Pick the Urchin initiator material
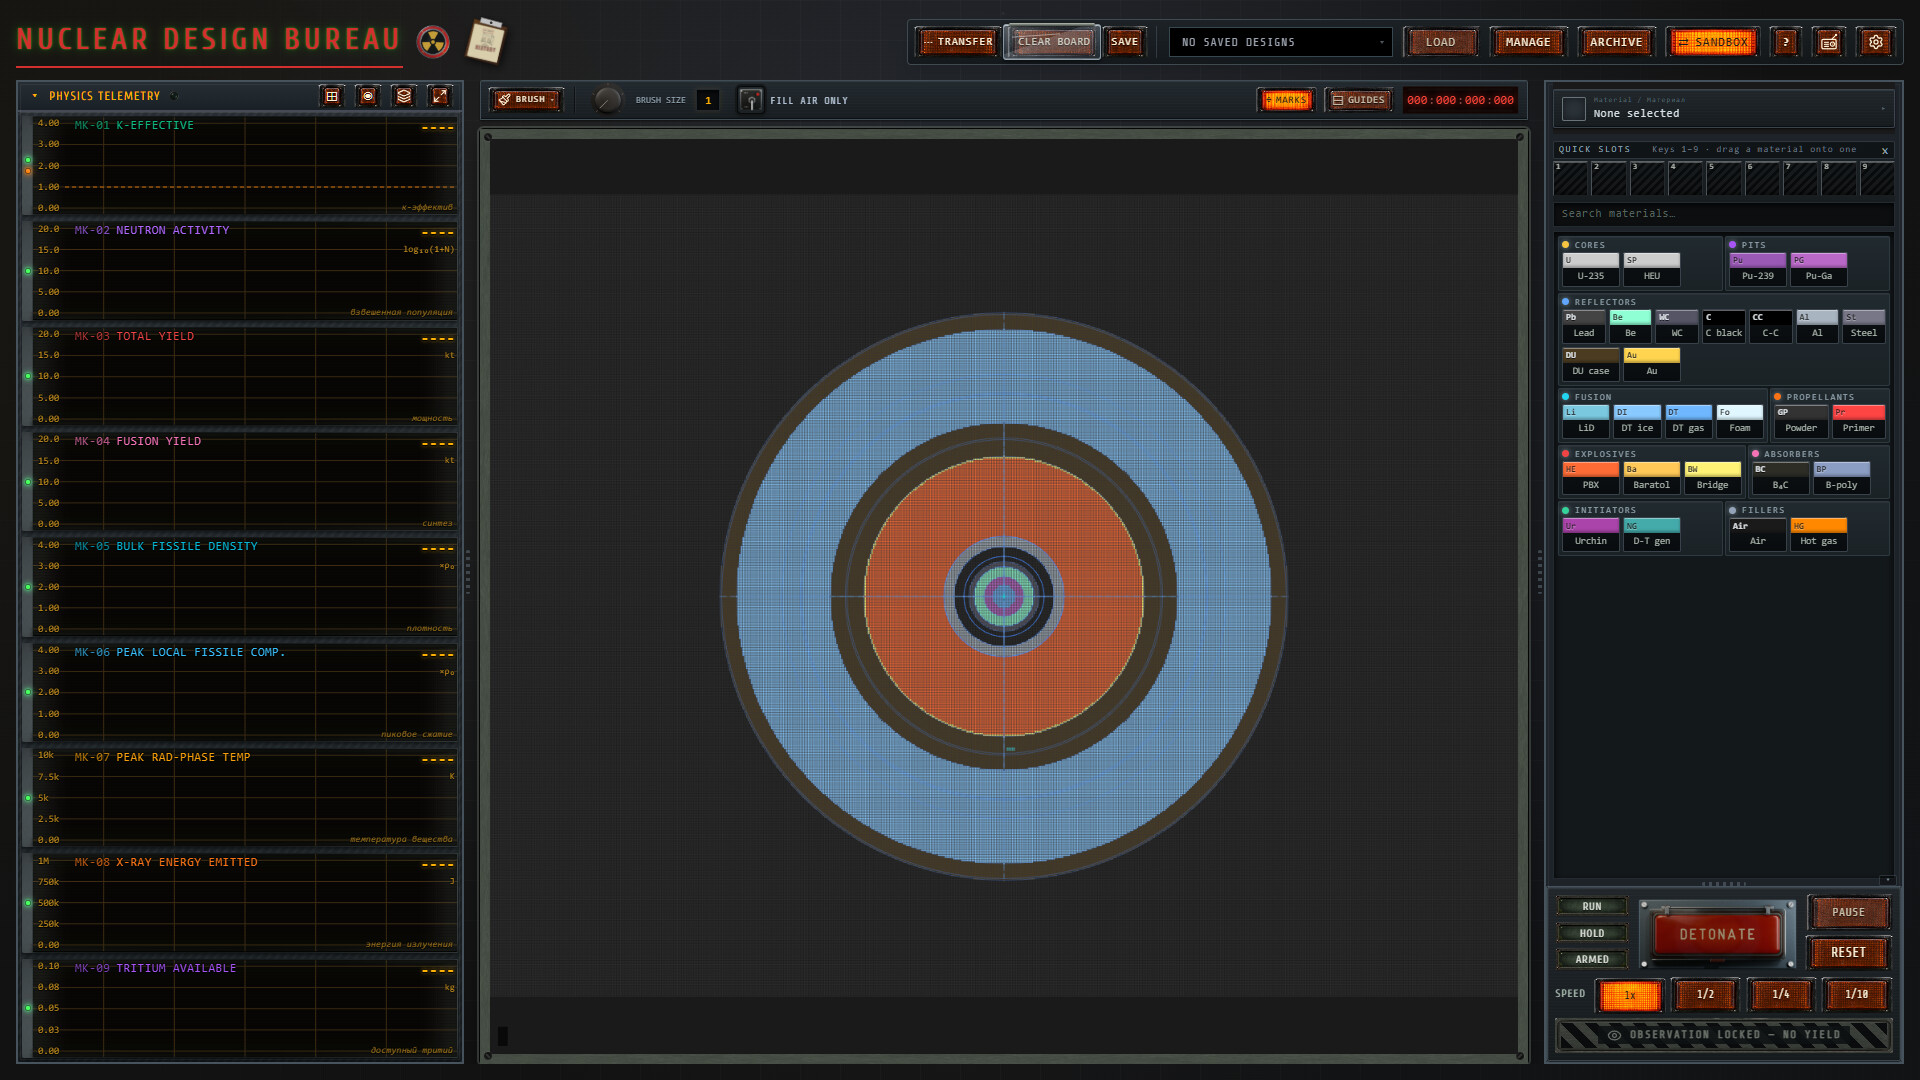The width and height of the screenshot is (1920, 1080). tap(1590, 533)
